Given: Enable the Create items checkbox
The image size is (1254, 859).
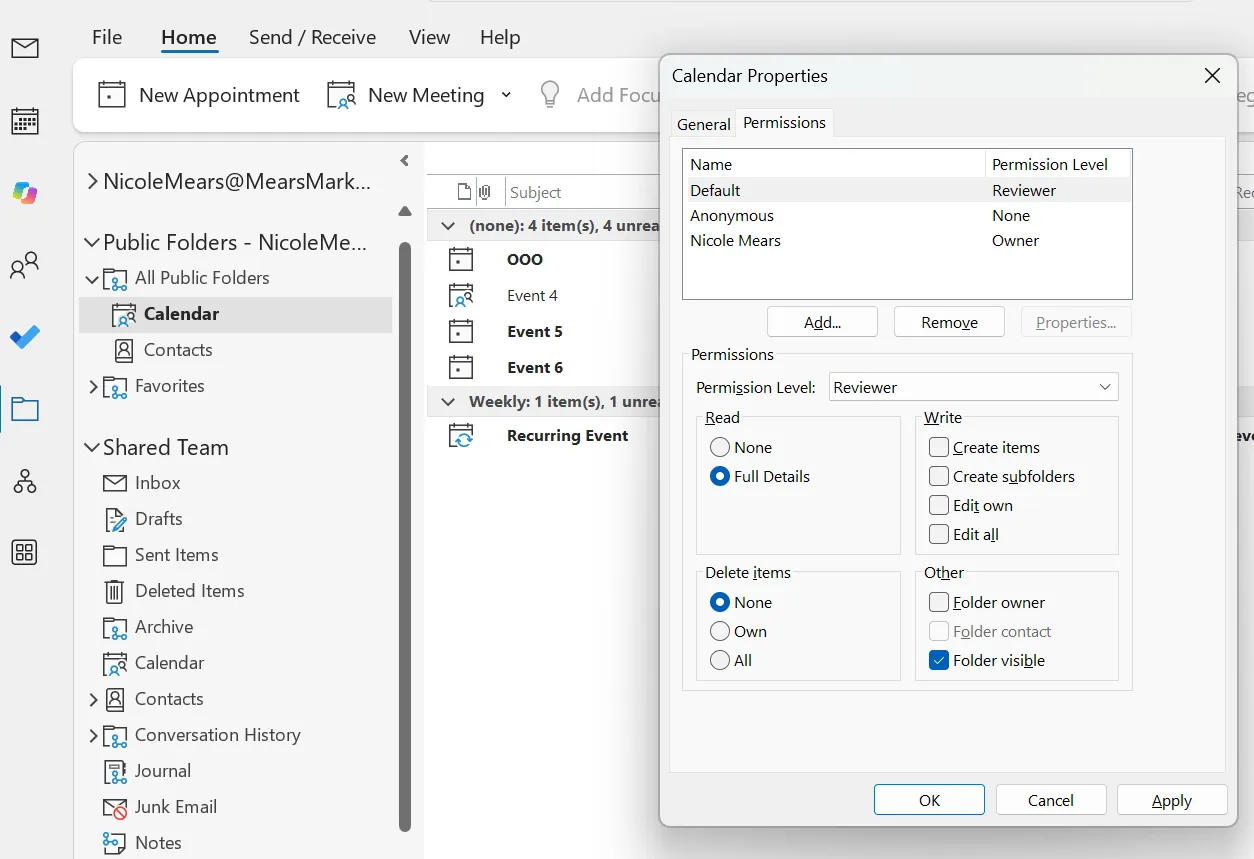Looking at the screenshot, I should 939,448.
